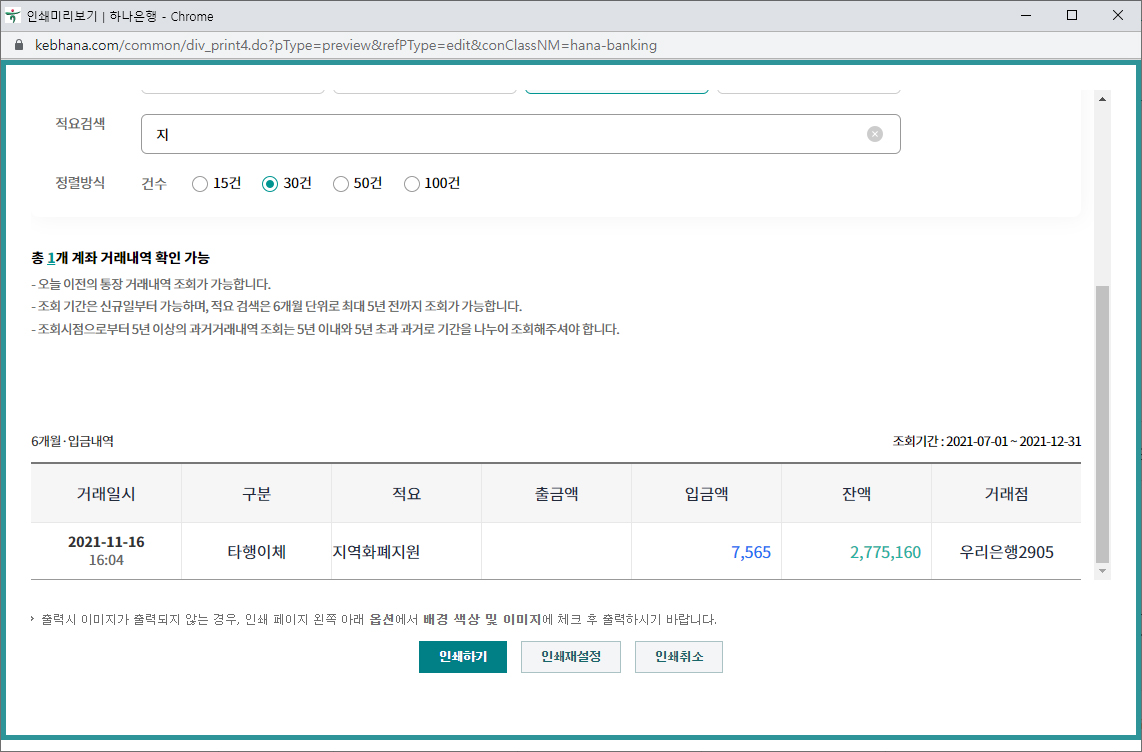Select the 30건 radio option
This screenshot has height=752, width=1142.
click(x=270, y=184)
